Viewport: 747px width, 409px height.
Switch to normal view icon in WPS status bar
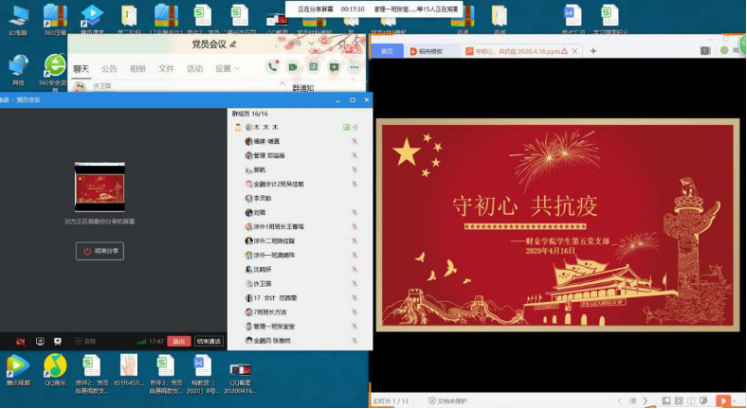[x=666, y=401]
